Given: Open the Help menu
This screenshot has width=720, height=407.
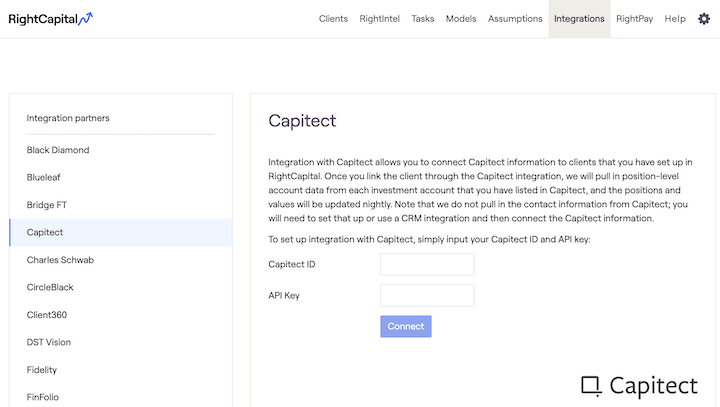Looking at the screenshot, I should 675,19.
